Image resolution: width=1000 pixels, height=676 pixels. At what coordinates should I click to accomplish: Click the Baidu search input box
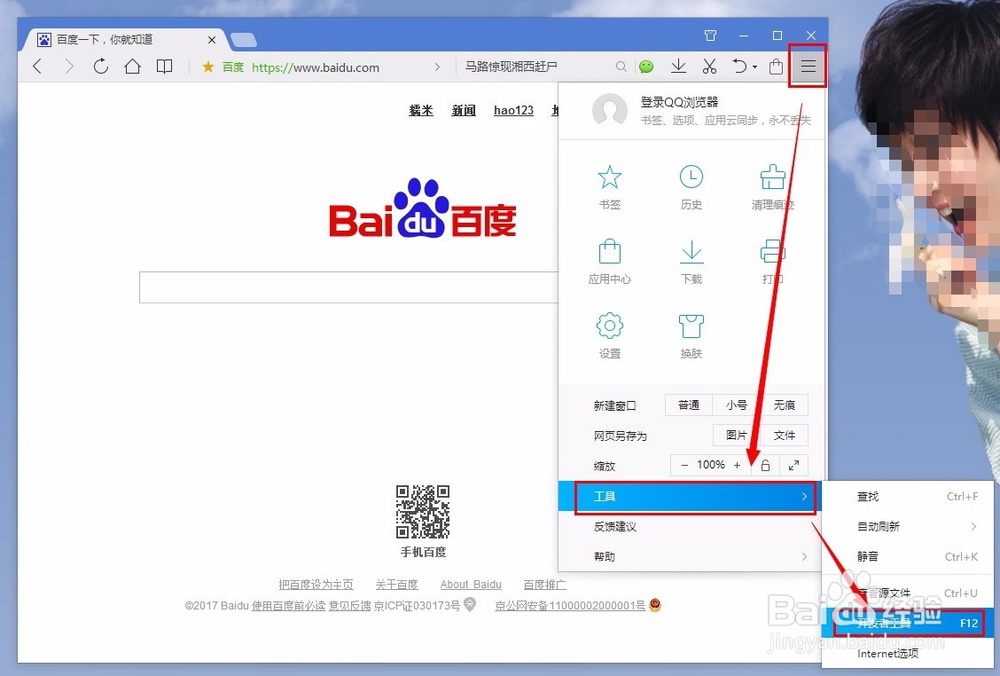tap(349, 287)
